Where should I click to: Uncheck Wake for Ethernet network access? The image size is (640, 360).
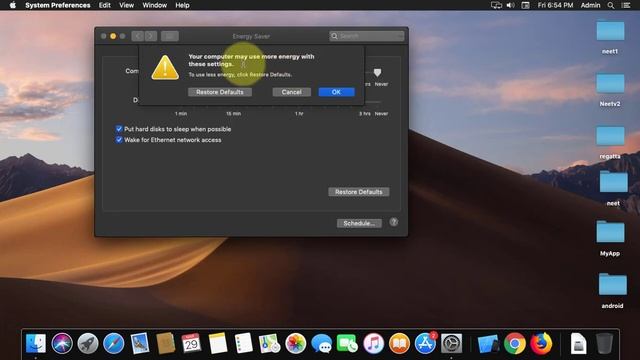[119, 140]
